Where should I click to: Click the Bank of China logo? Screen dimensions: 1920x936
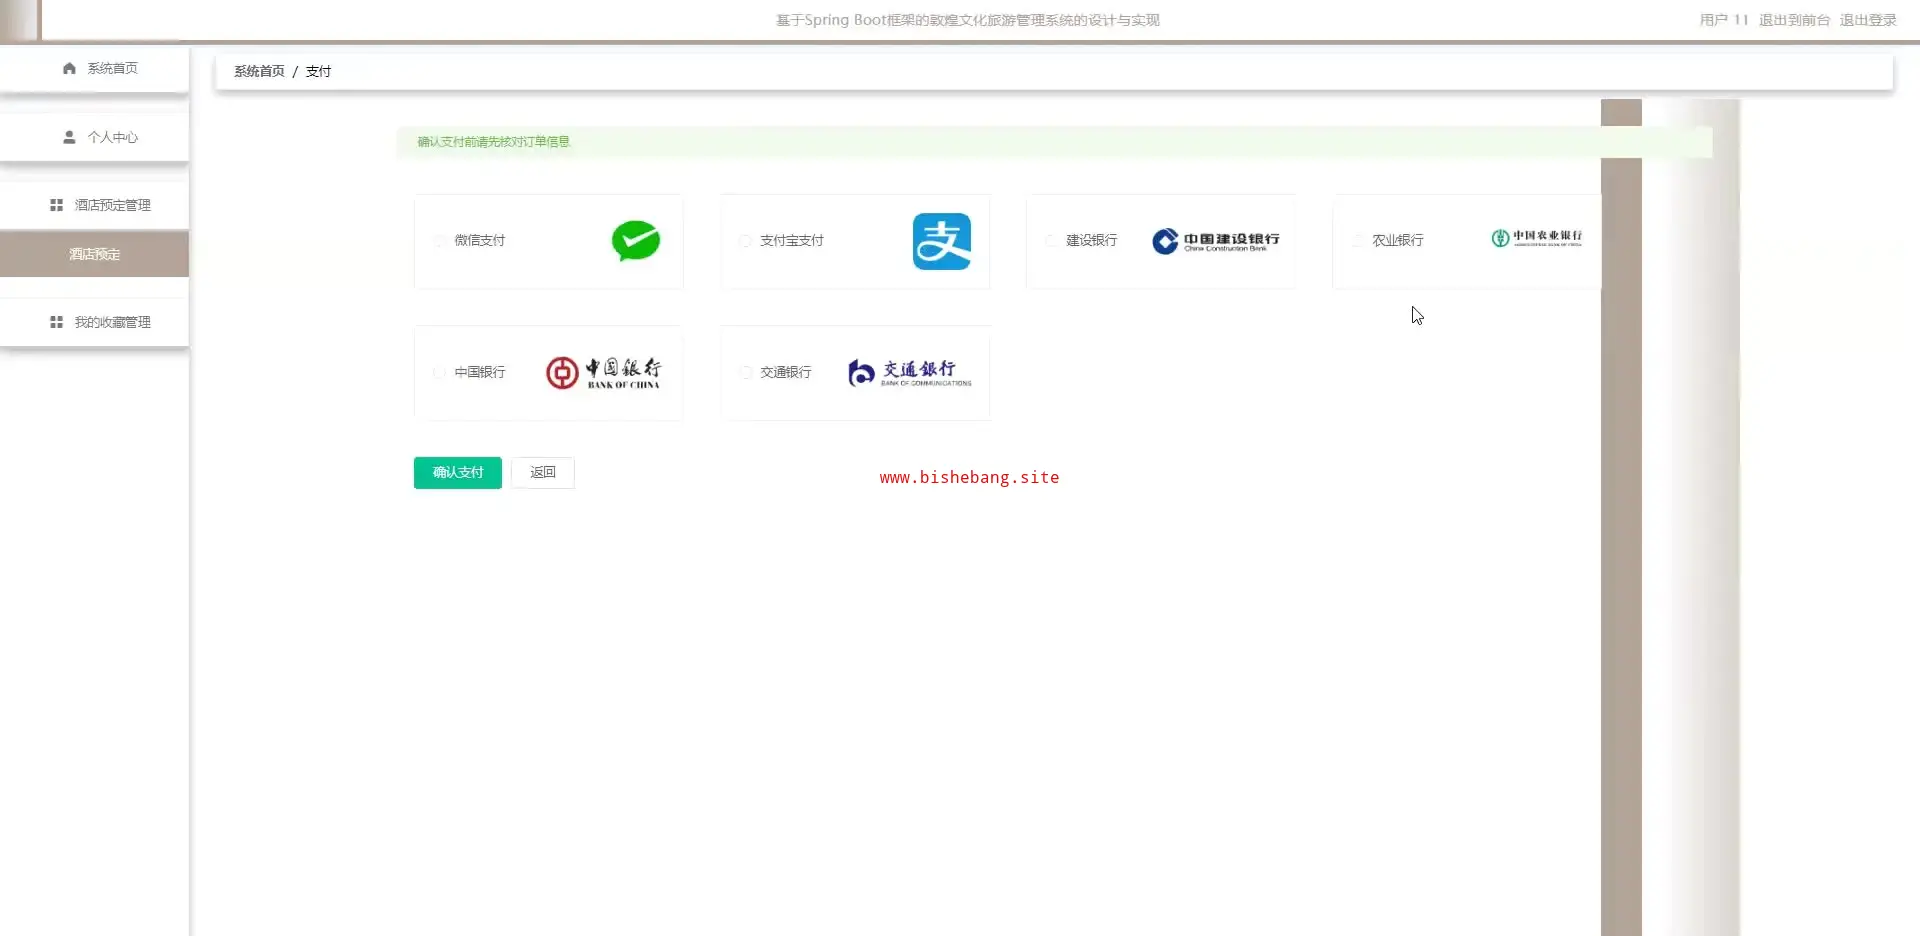point(603,372)
